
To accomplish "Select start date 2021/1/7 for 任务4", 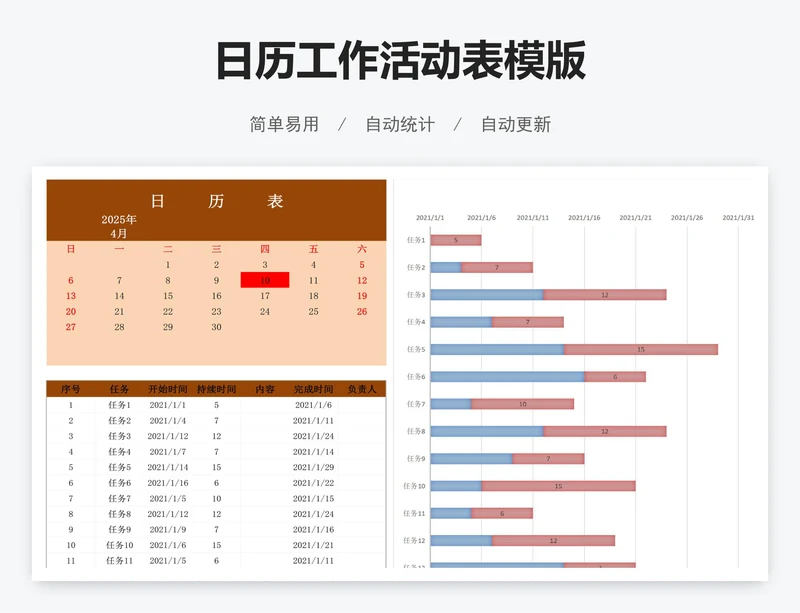I will pyautogui.click(x=168, y=452).
